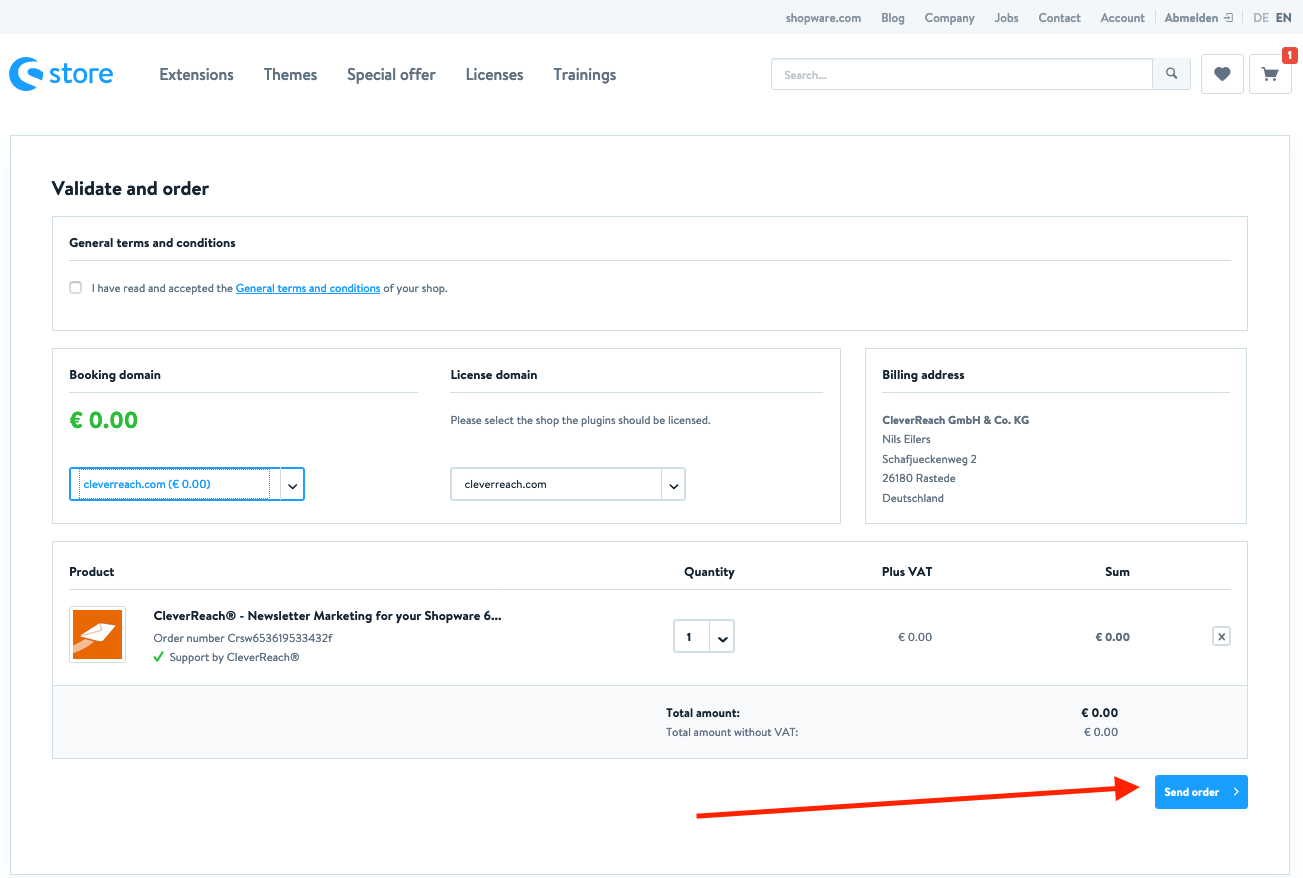Open the Account link
The height and width of the screenshot is (878, 1303).
coord(1122,18)
